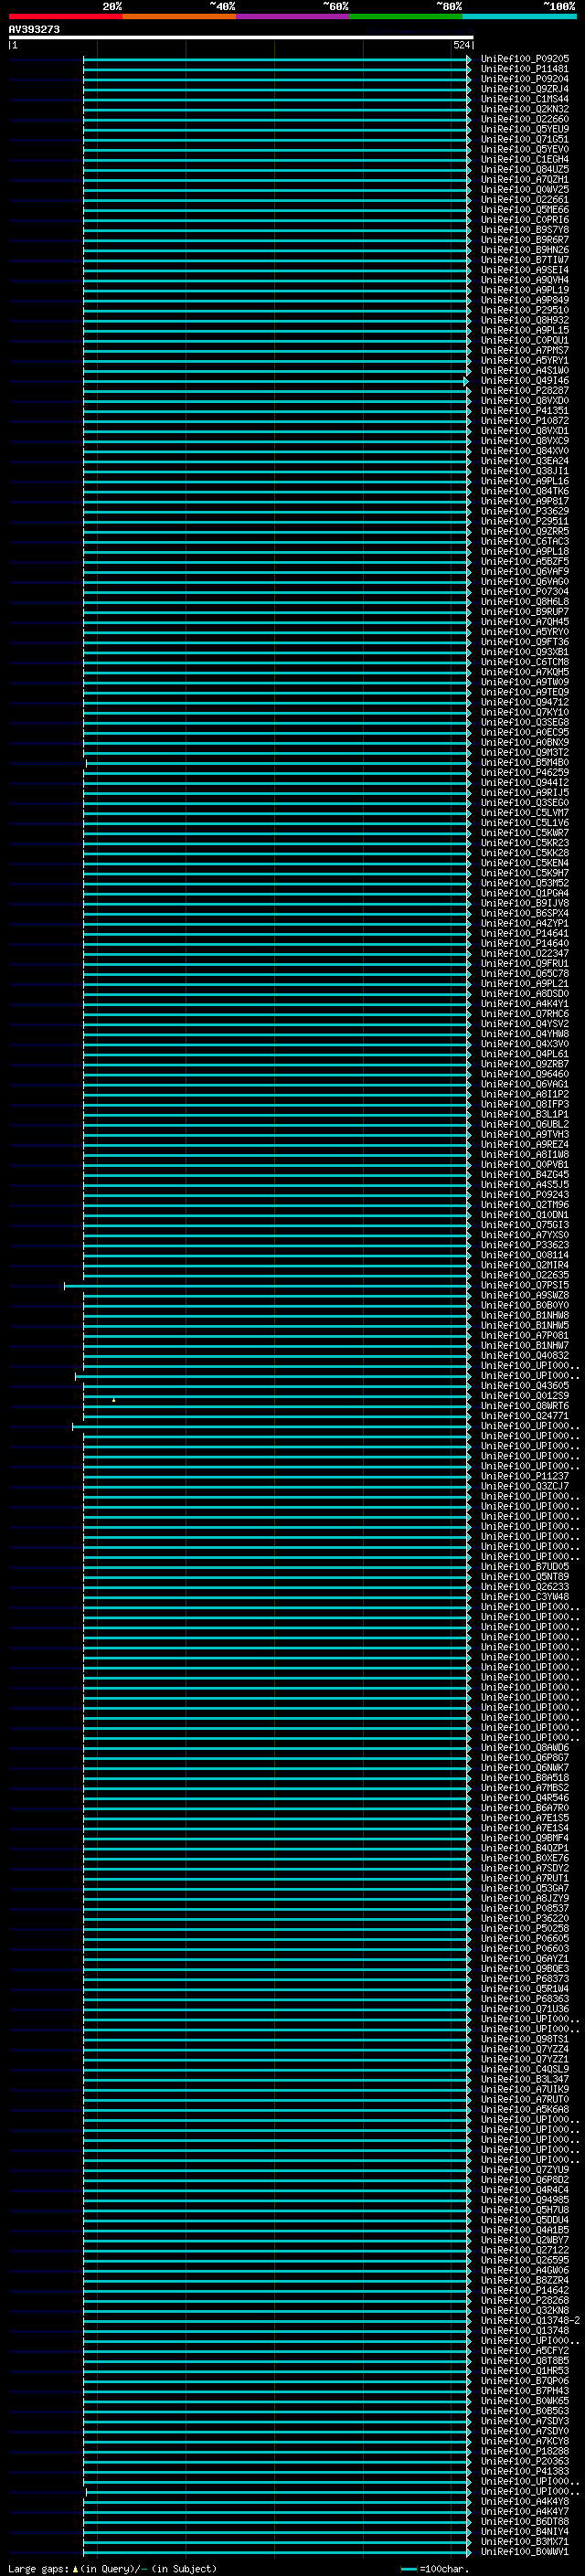Select the UniRef100_Q26233 entry
This screenshot has height=2576, width=585.
525,1587
